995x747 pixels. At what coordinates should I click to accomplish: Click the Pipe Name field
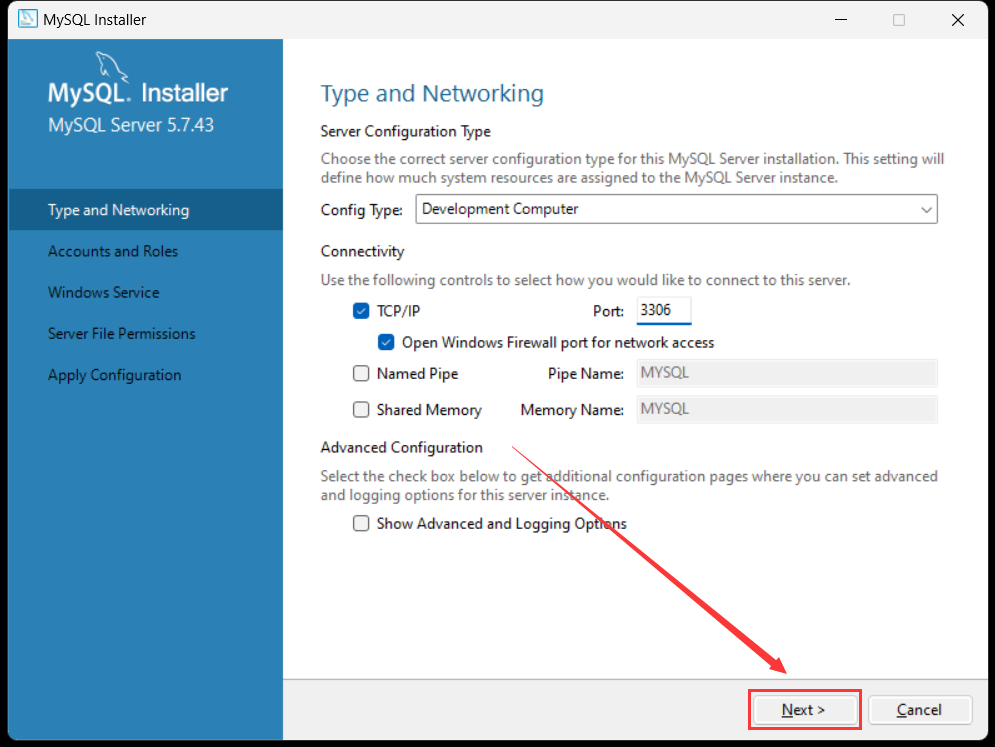[787, 373]
